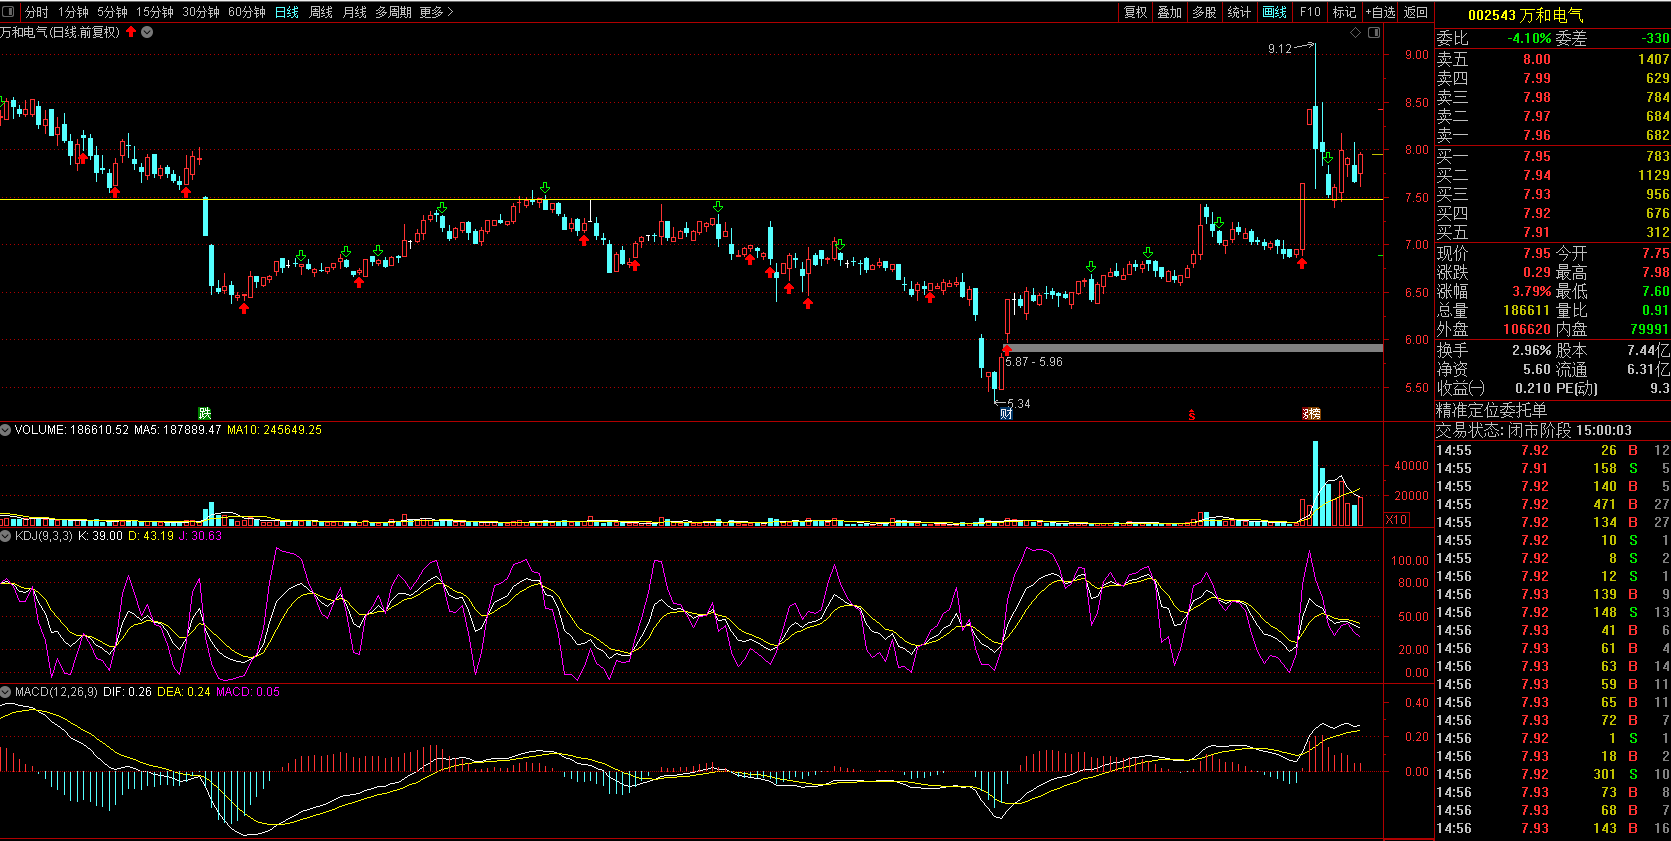Image resolution: width=1671 pixels, height=841 pixels.
Task: Click the MACD DEA: 0.24 label
Action: [184, 692]
